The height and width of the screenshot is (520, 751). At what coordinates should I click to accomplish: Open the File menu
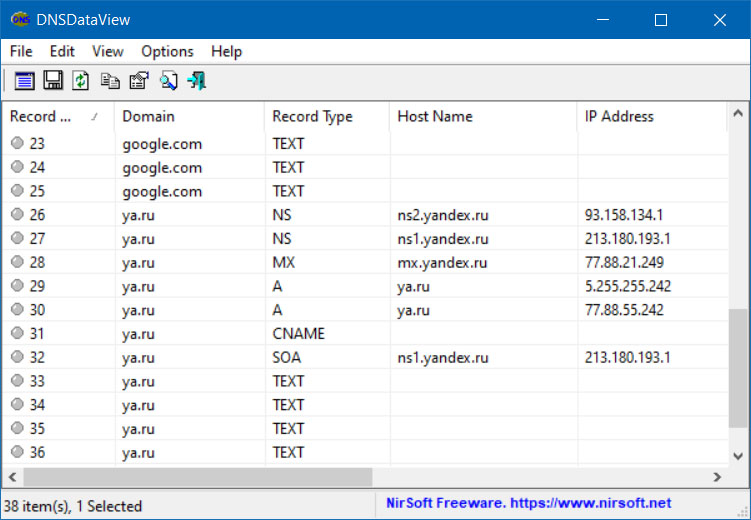click(21, 51)
